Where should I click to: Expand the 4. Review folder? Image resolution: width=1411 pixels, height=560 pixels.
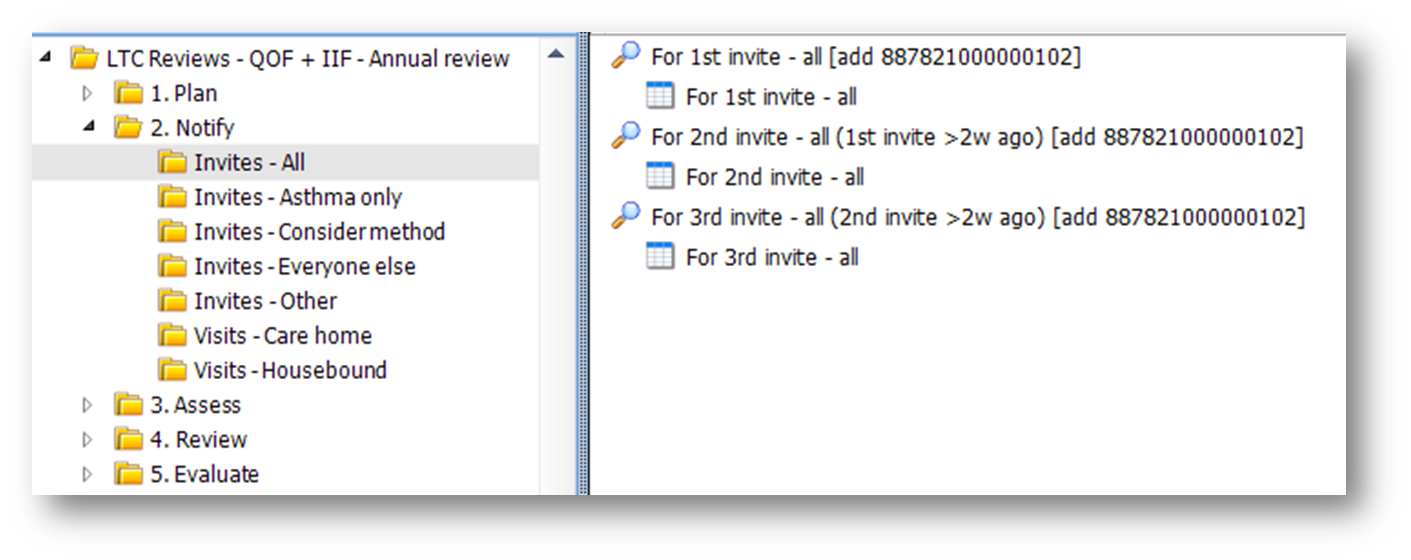click(x=87, y=439)
